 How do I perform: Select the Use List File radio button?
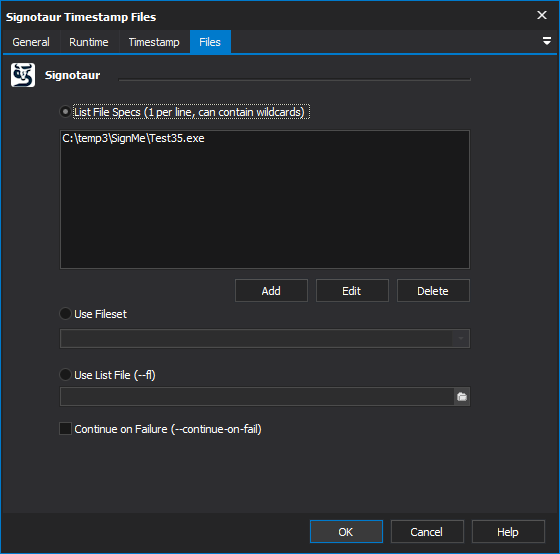[65, 375]
